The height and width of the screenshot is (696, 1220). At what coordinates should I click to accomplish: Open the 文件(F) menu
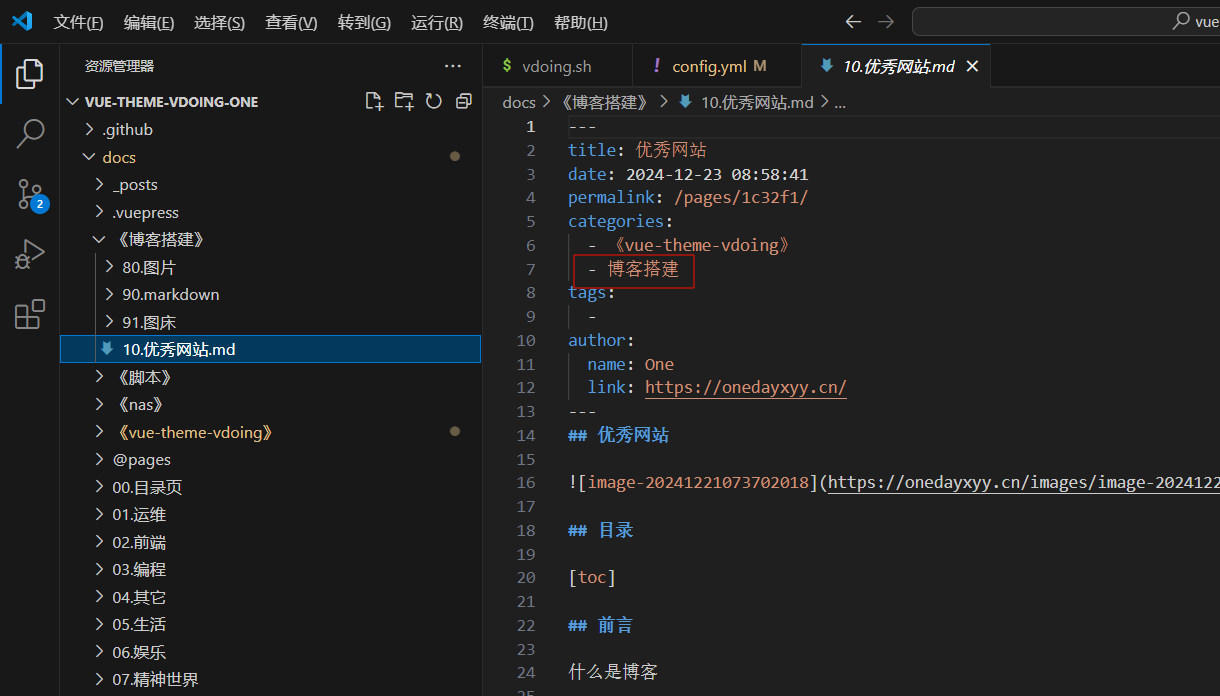(78, 23)
